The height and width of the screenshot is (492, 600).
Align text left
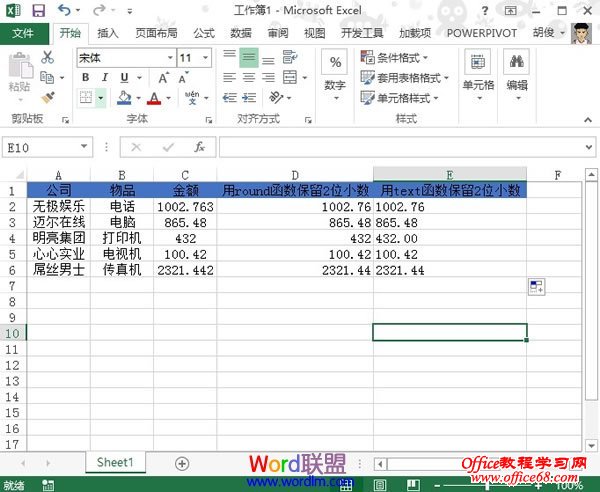(x=229, y=78)
